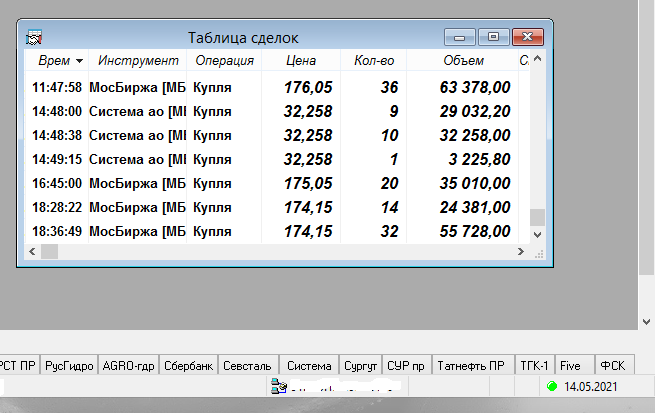This screenshot has height=413, width=666.
Task: Click the date 14.05.2021 in status bar
Action: point(590,387)
